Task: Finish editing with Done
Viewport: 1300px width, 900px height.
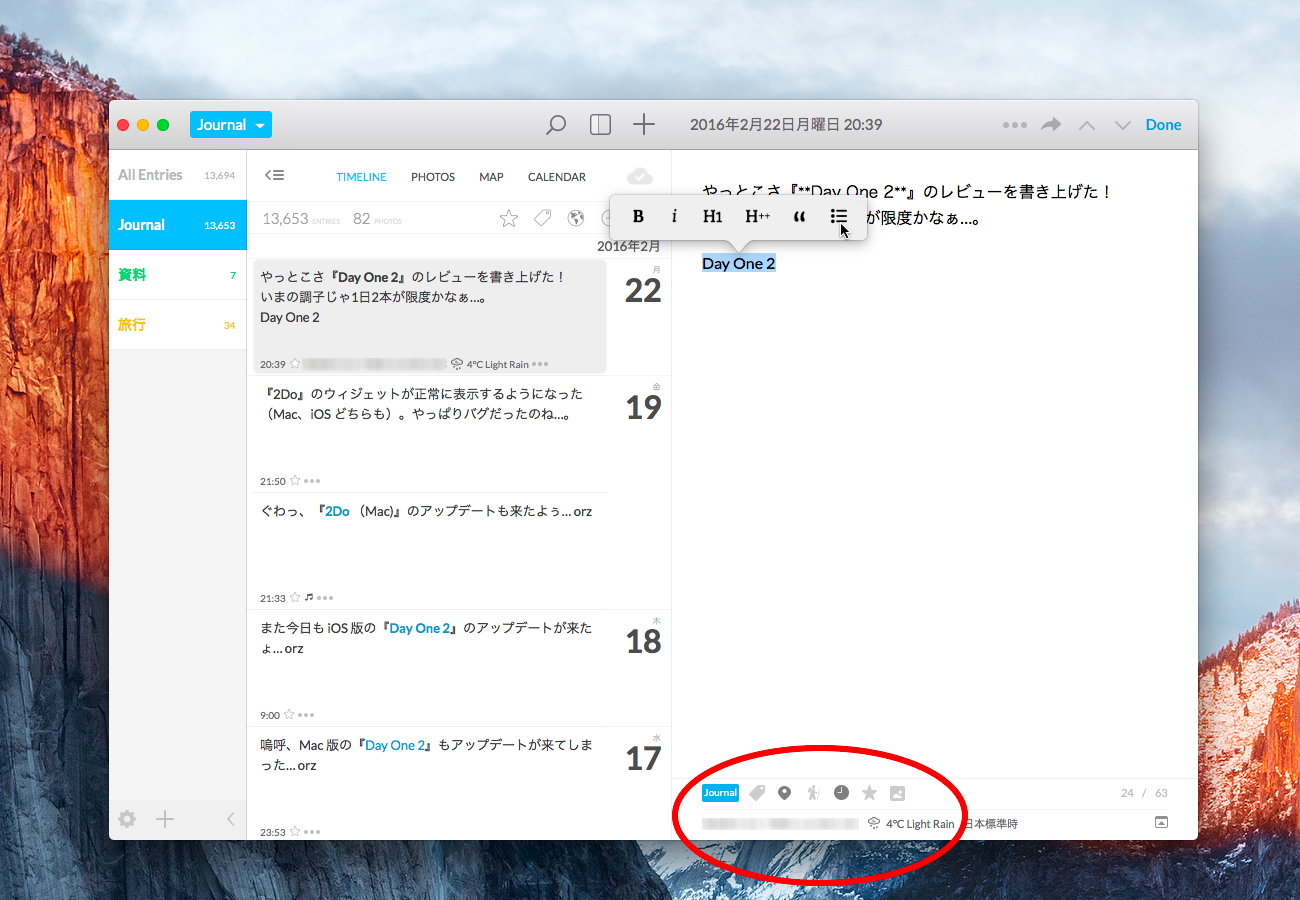Action: [1163, 125]
